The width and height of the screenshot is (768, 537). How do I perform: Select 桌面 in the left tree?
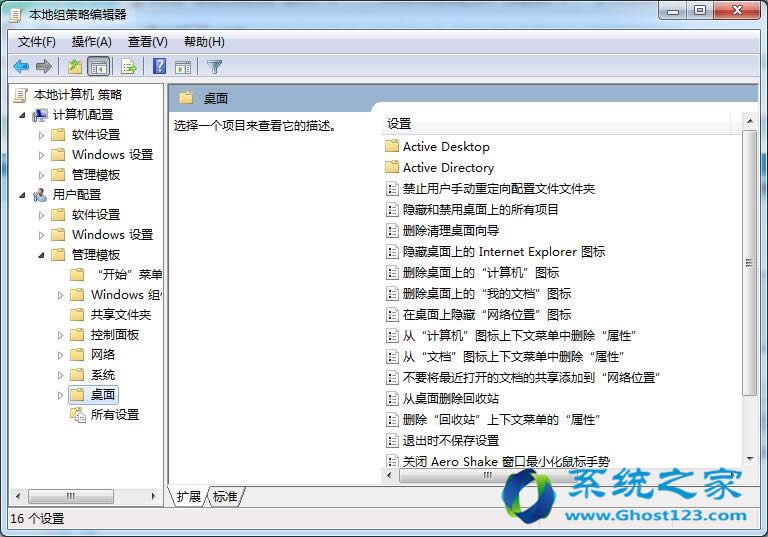(x=103, y=395)
